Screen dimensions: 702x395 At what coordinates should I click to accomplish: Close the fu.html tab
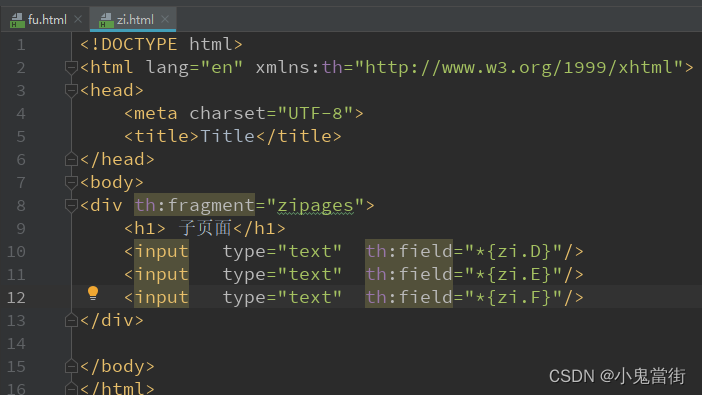78,19
